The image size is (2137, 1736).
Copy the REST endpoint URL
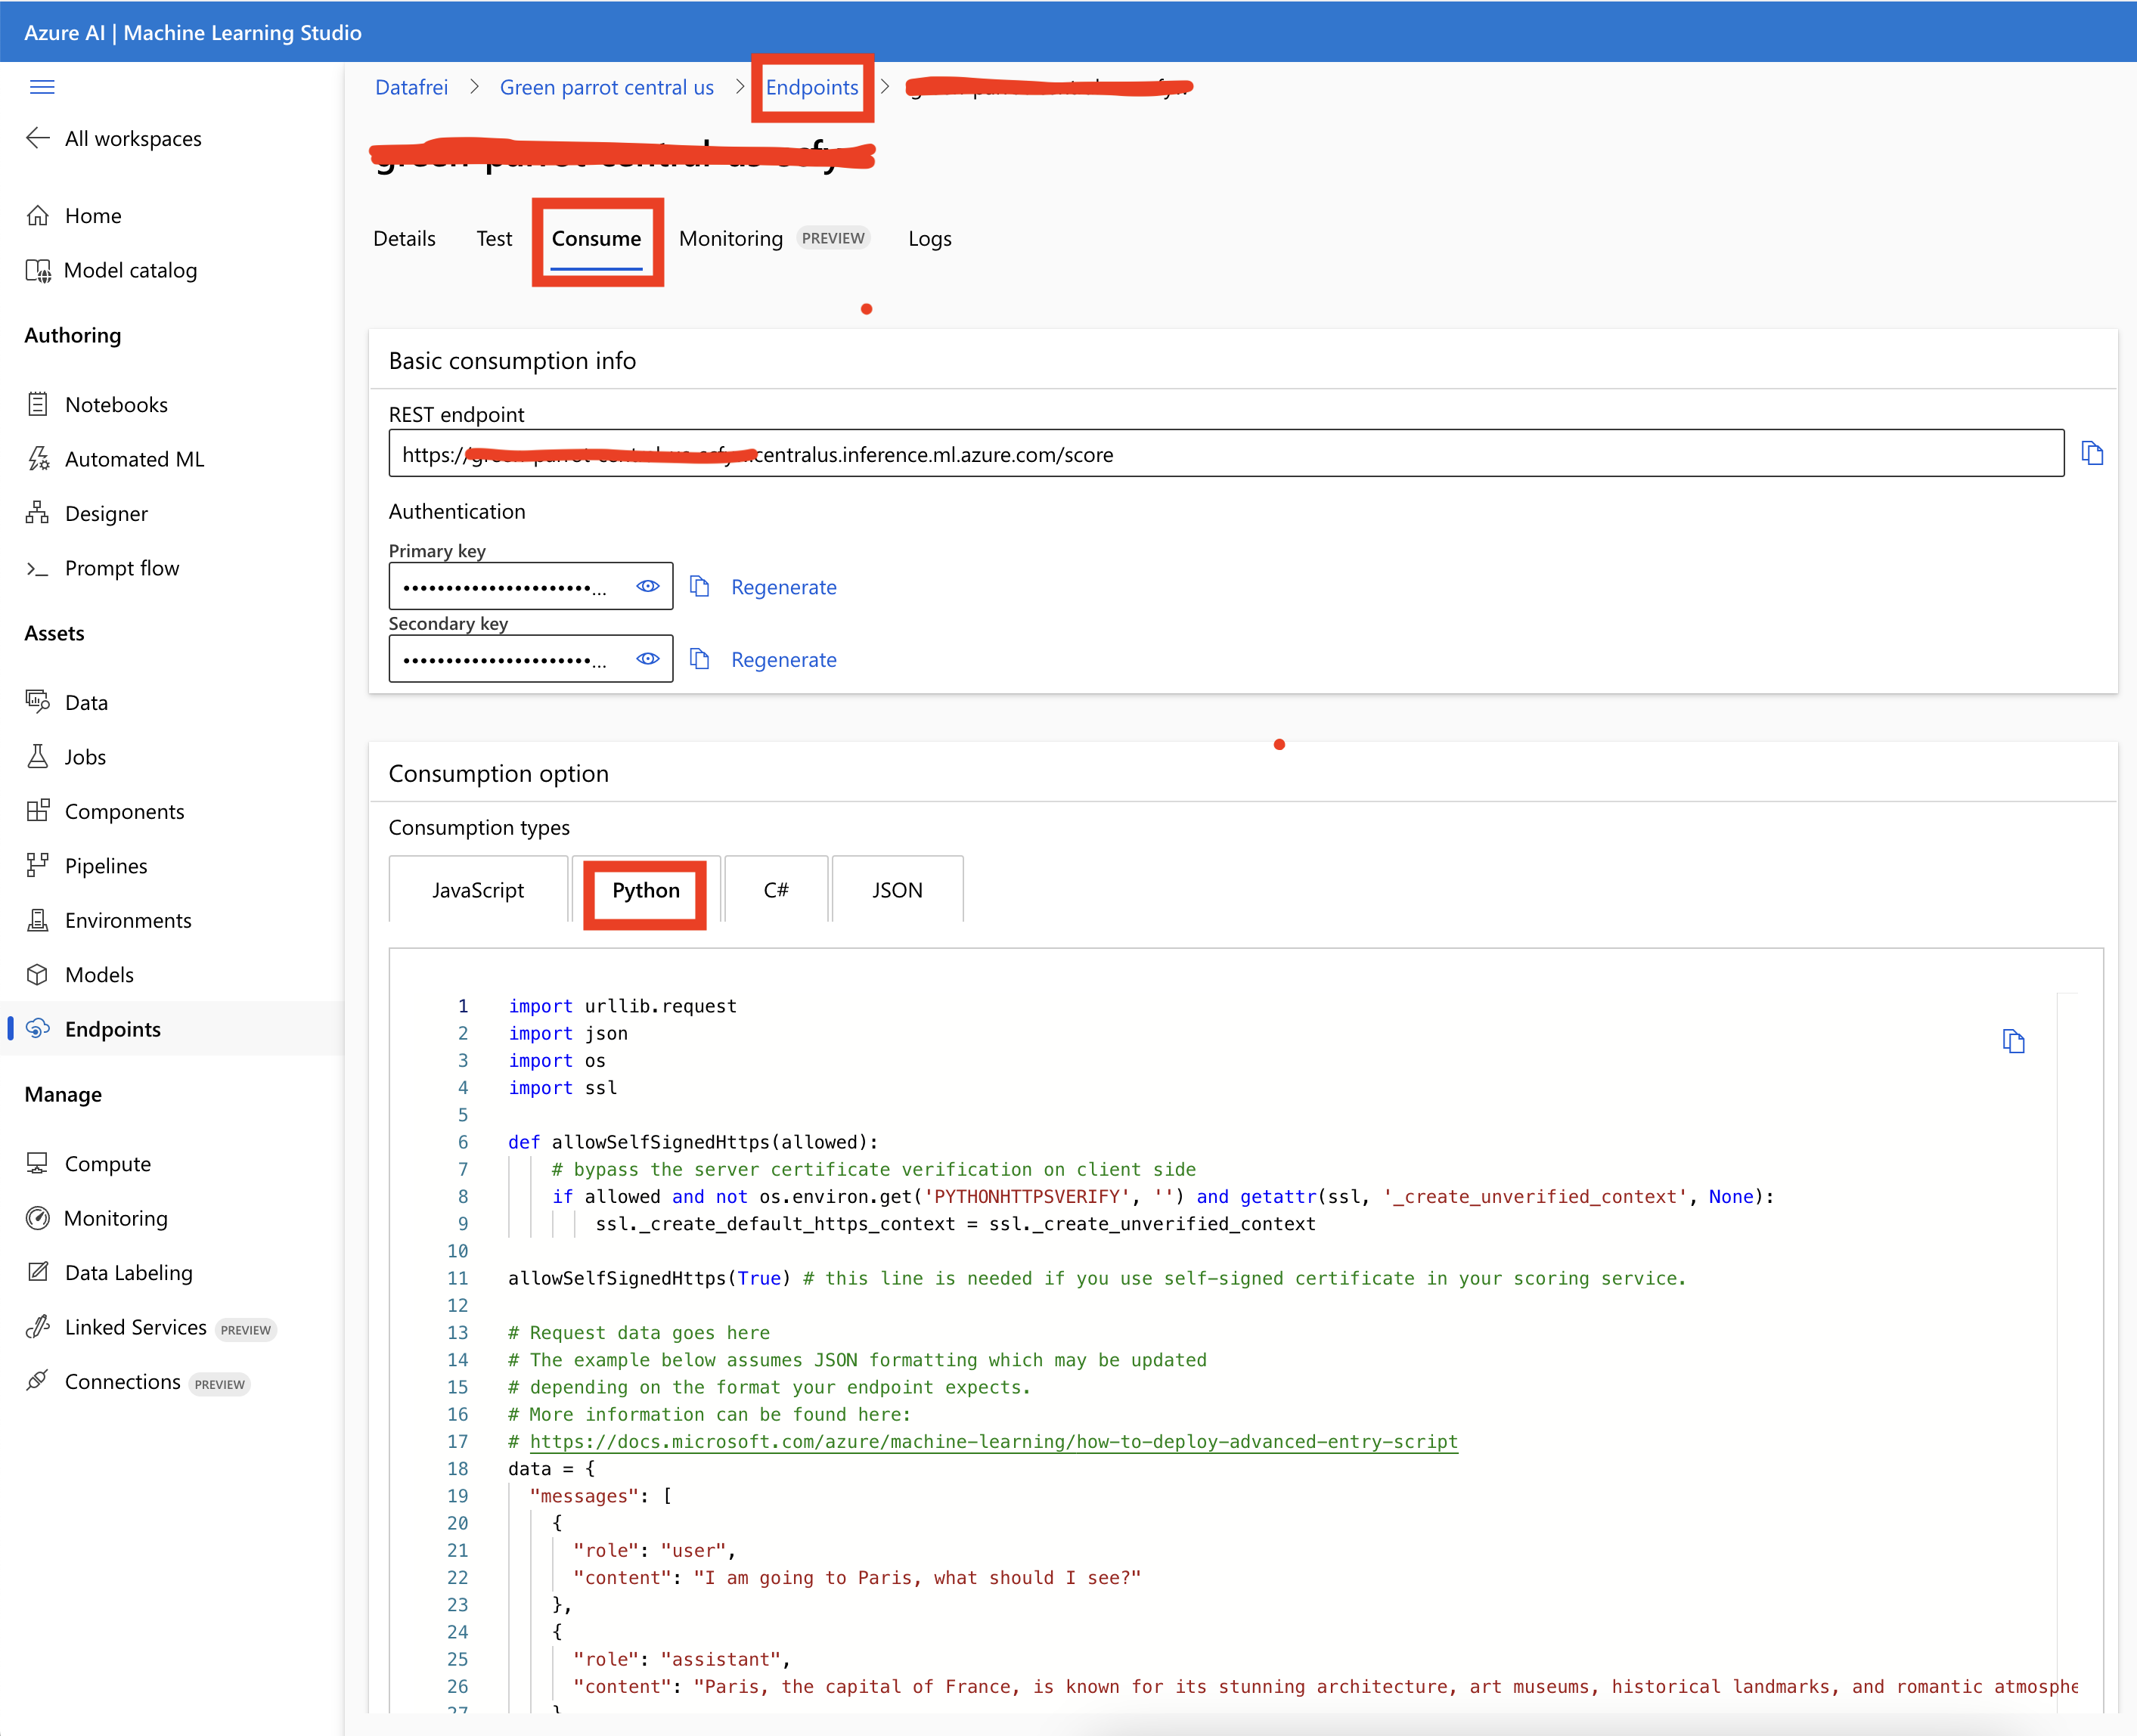click(2092, 453)
